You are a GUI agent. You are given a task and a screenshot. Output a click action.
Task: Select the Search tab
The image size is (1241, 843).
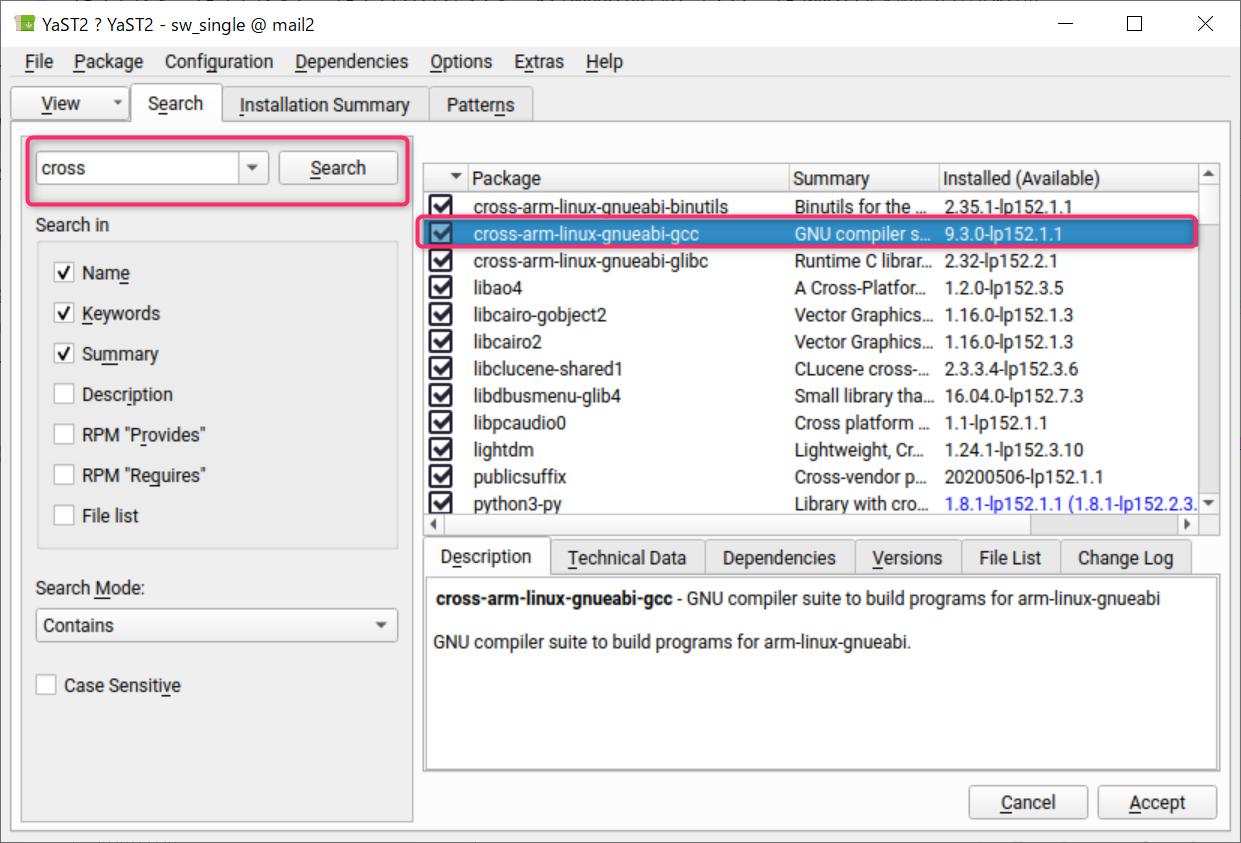(x=175, y=103)
